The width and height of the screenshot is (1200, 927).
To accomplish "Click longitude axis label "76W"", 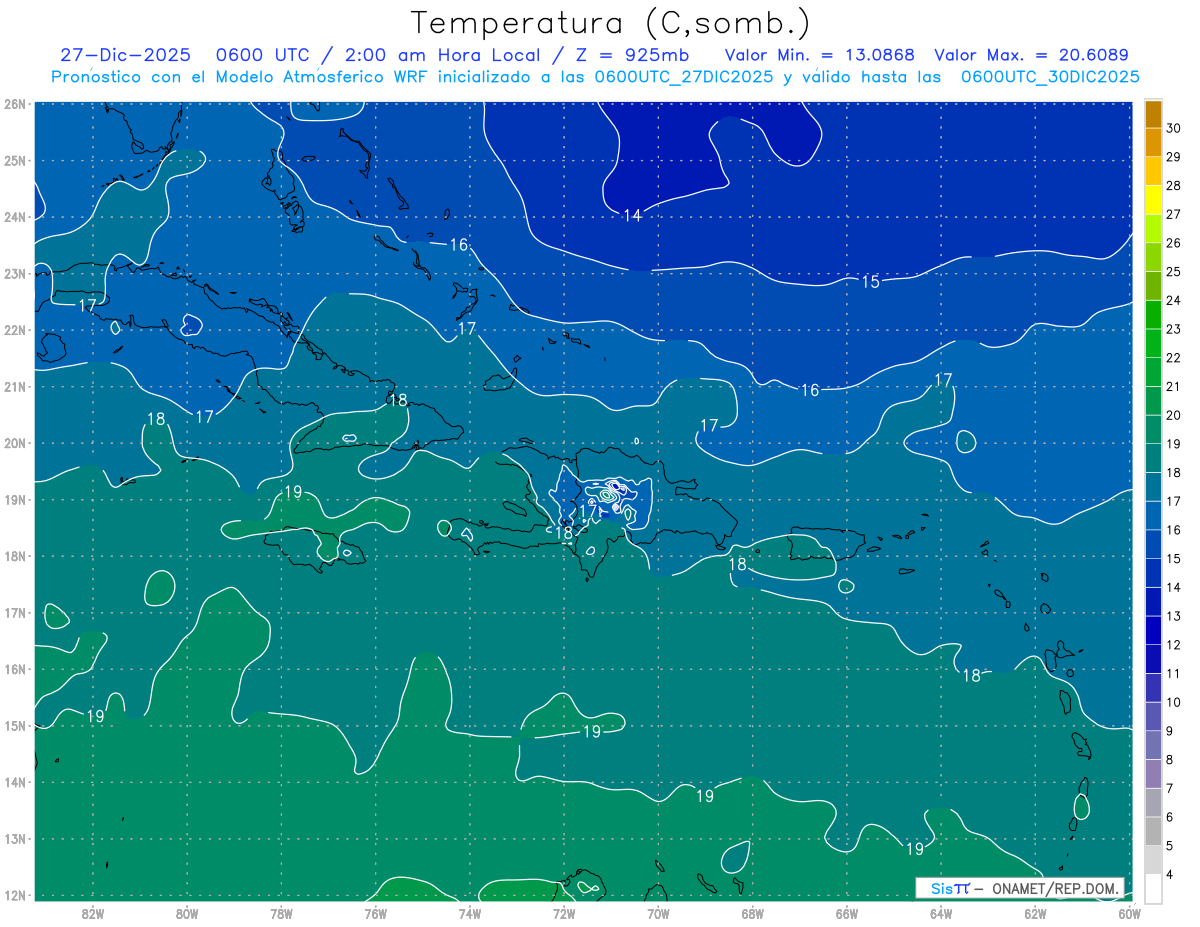I will [x=375, y=913].
